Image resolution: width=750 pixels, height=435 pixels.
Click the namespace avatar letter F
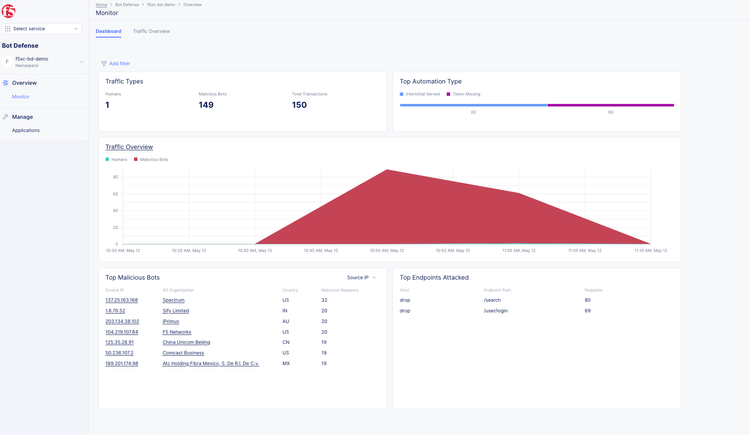8,62
